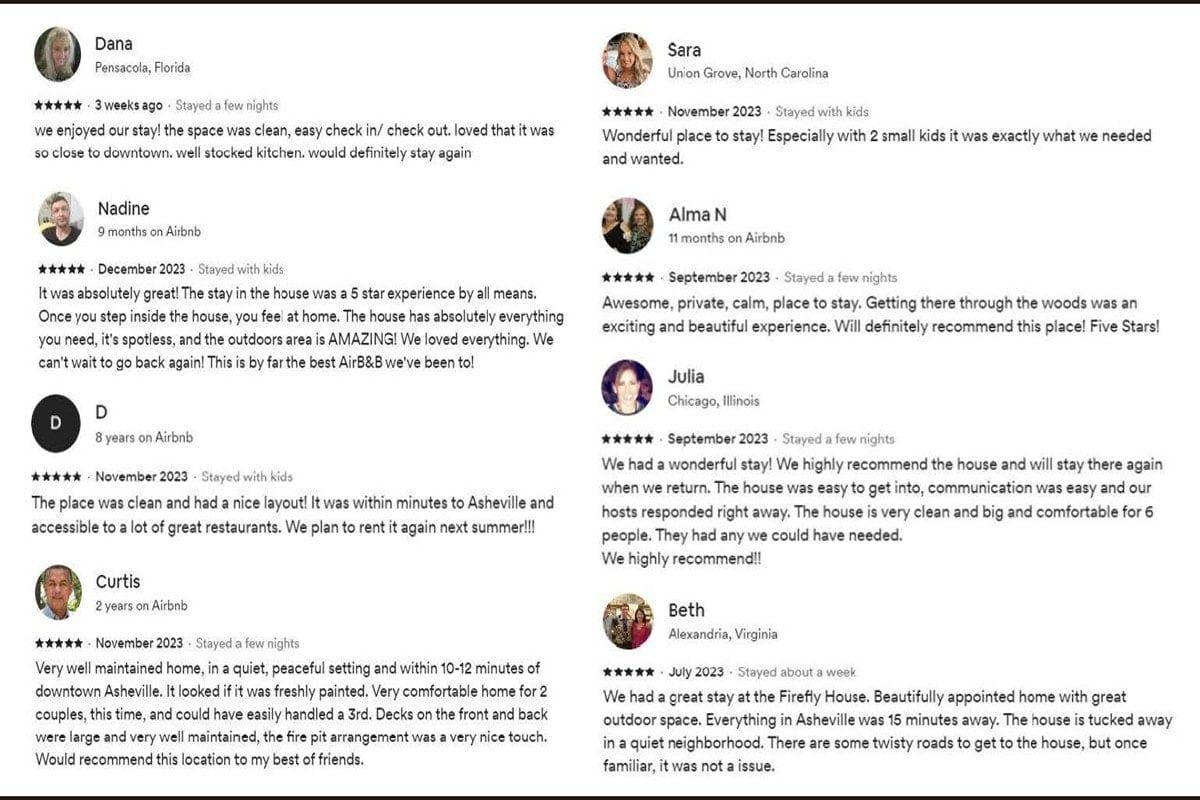Image resolution: width=1200 pixels, height=800 pixels.
Task: Click the star rating on Sara's review
Action: 628,112
